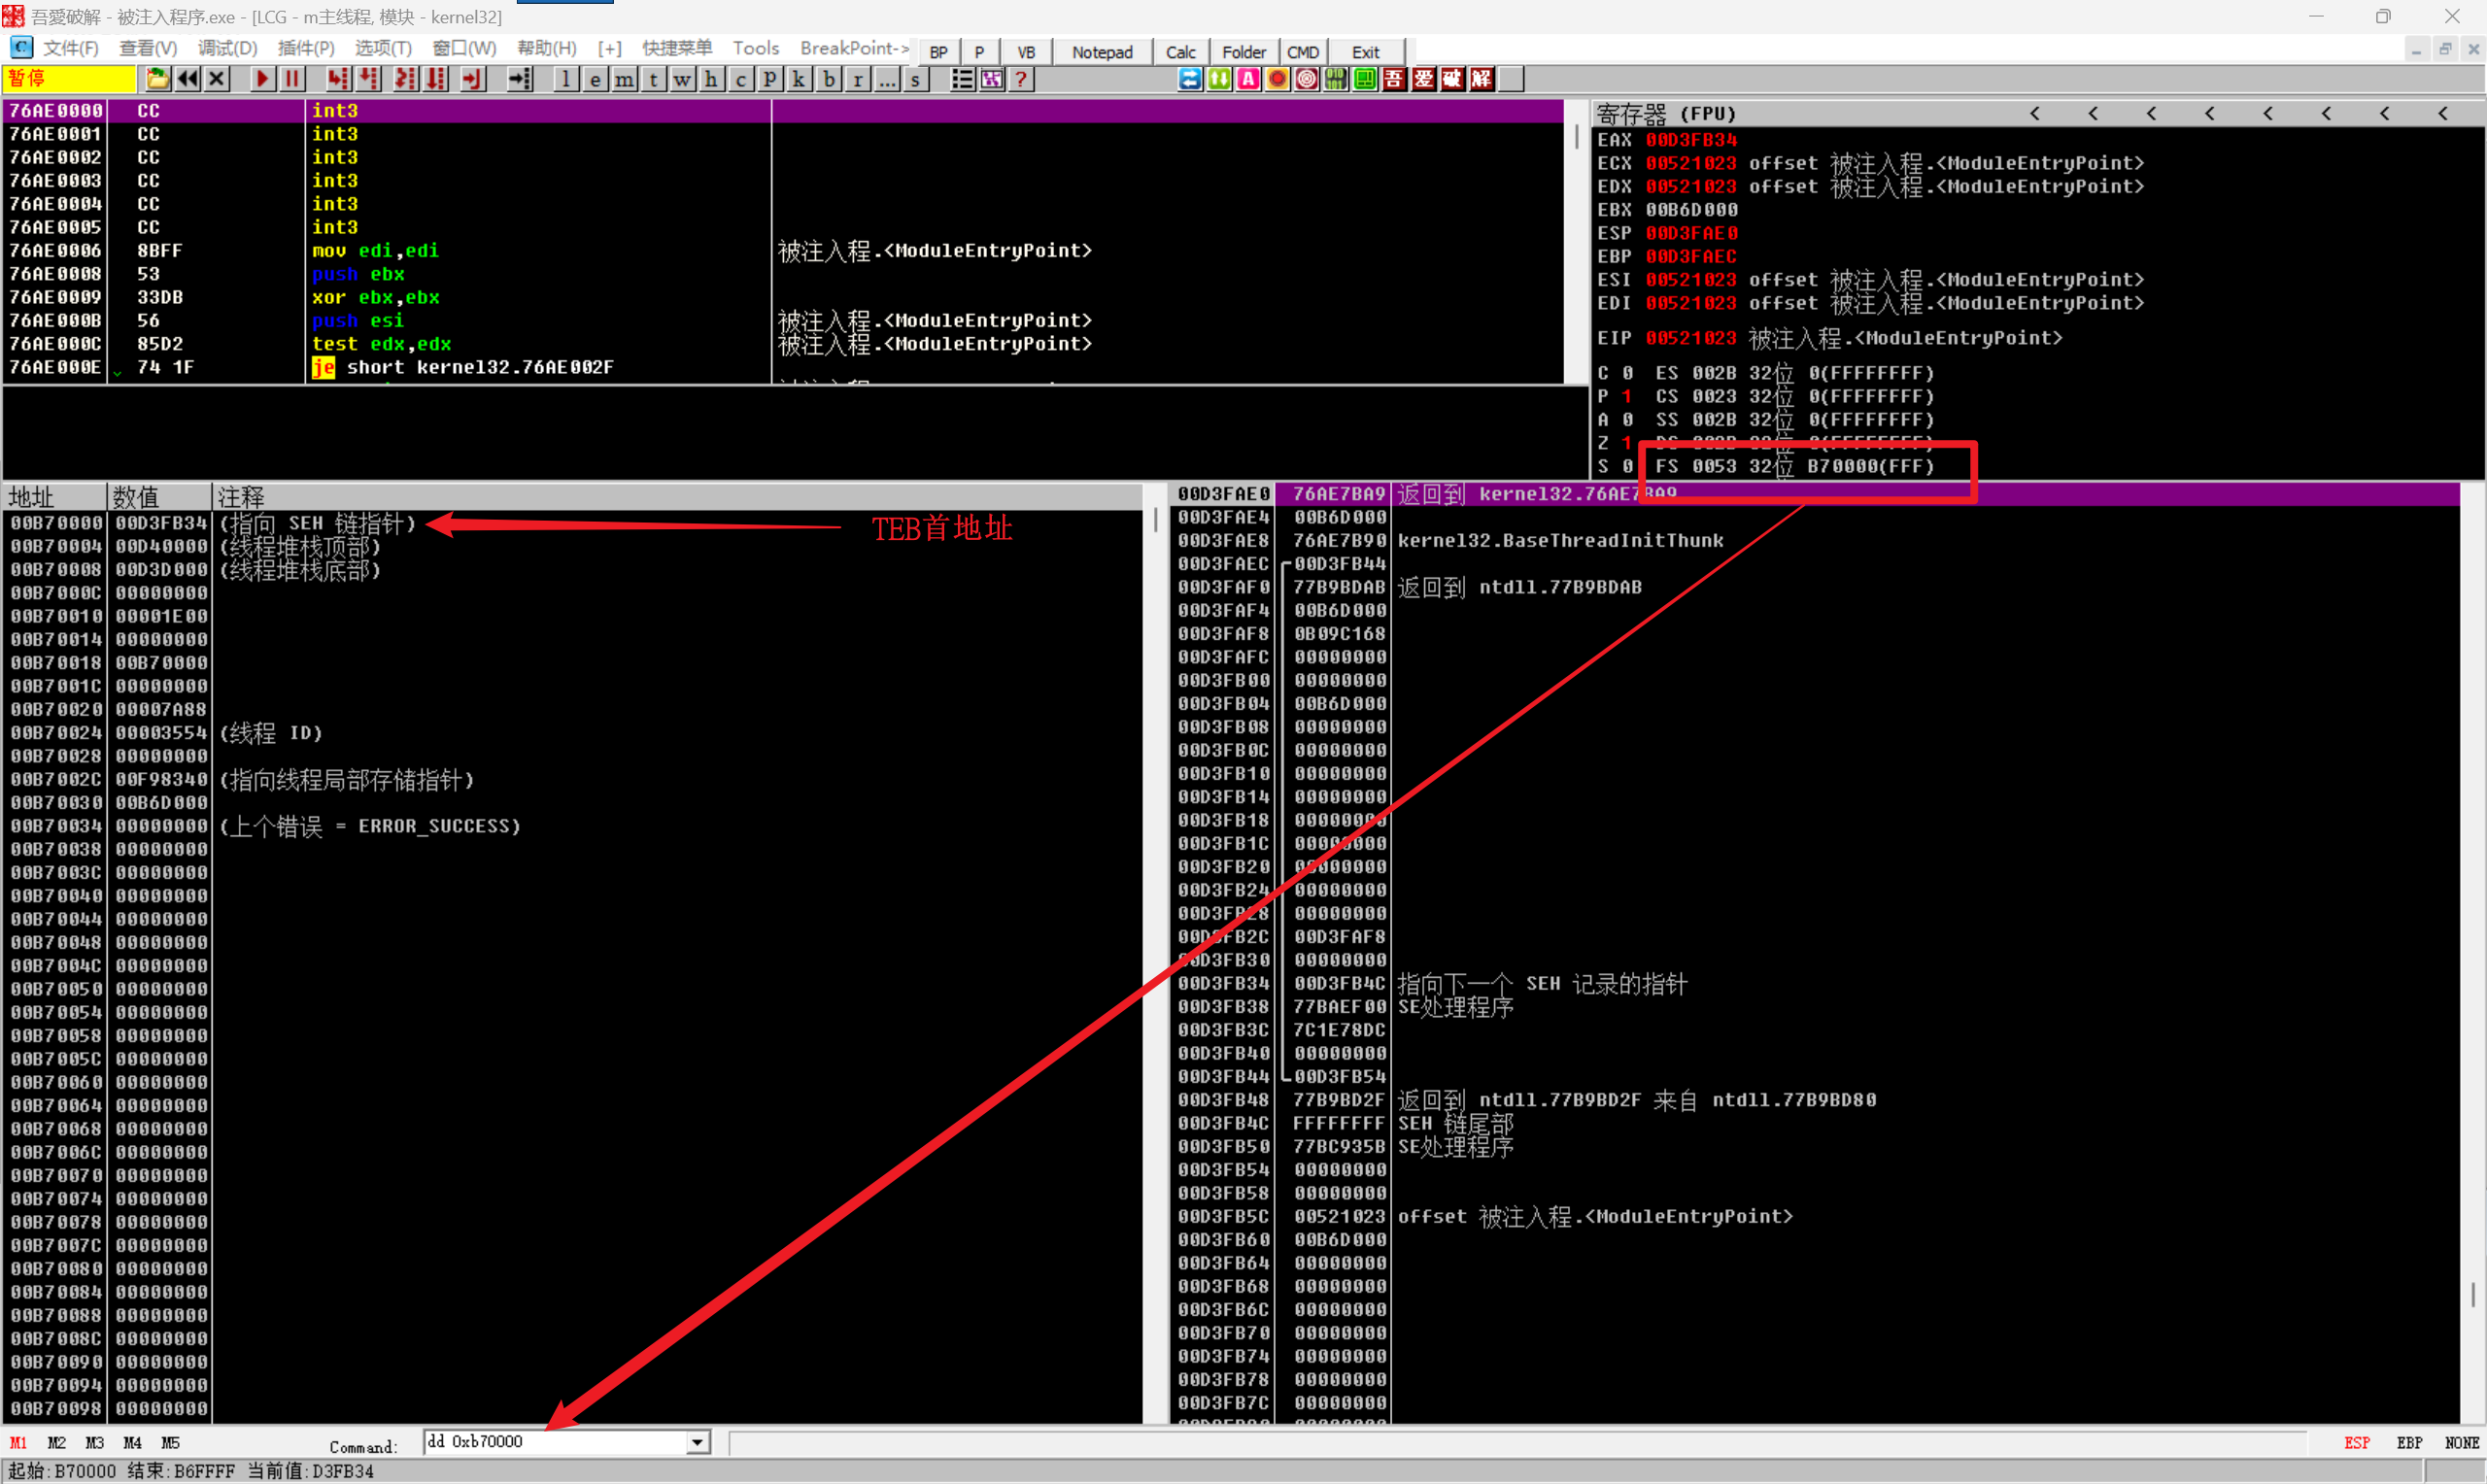The height and width of the screenshot is (1484, 2487).
Task: Open the 插件(P) plugins menu
Action: tap(305, 48)
